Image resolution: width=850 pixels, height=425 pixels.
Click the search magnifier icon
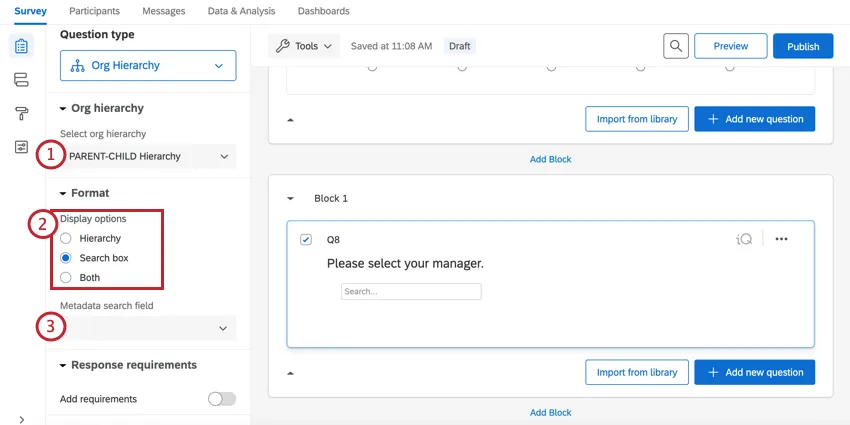point(677,46)
